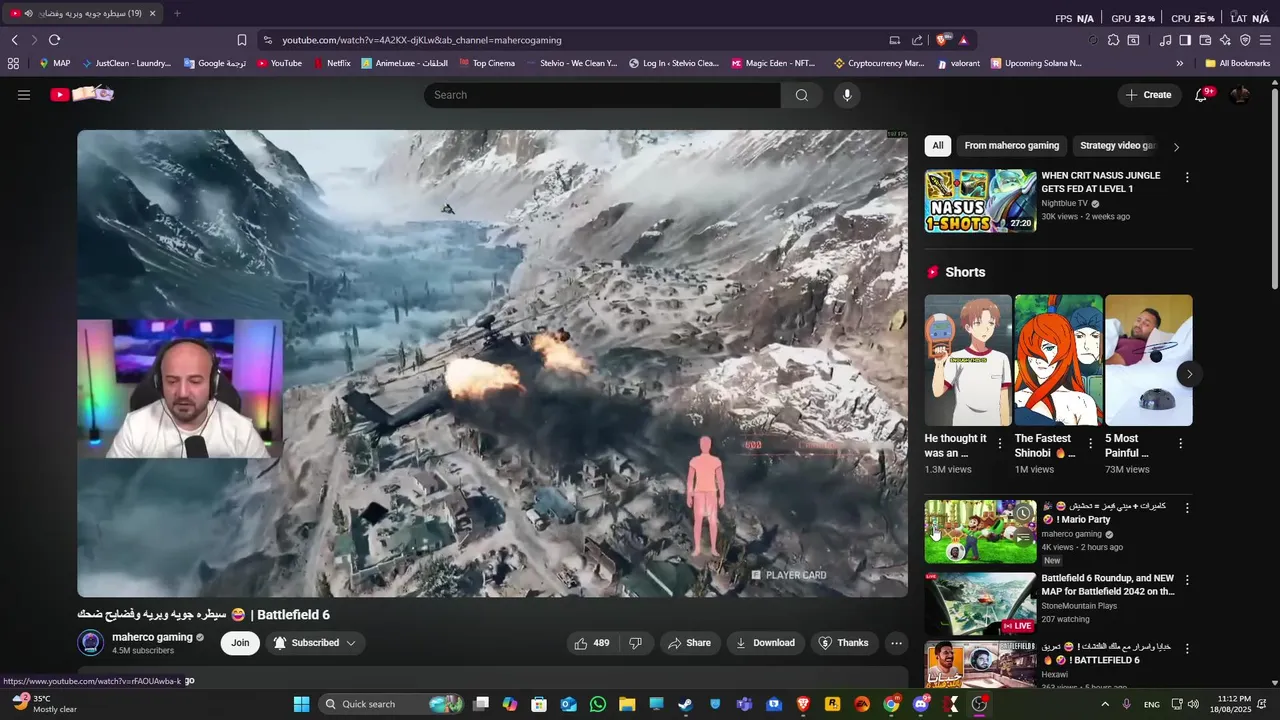Open the valorant bookmark

point(958,63)
